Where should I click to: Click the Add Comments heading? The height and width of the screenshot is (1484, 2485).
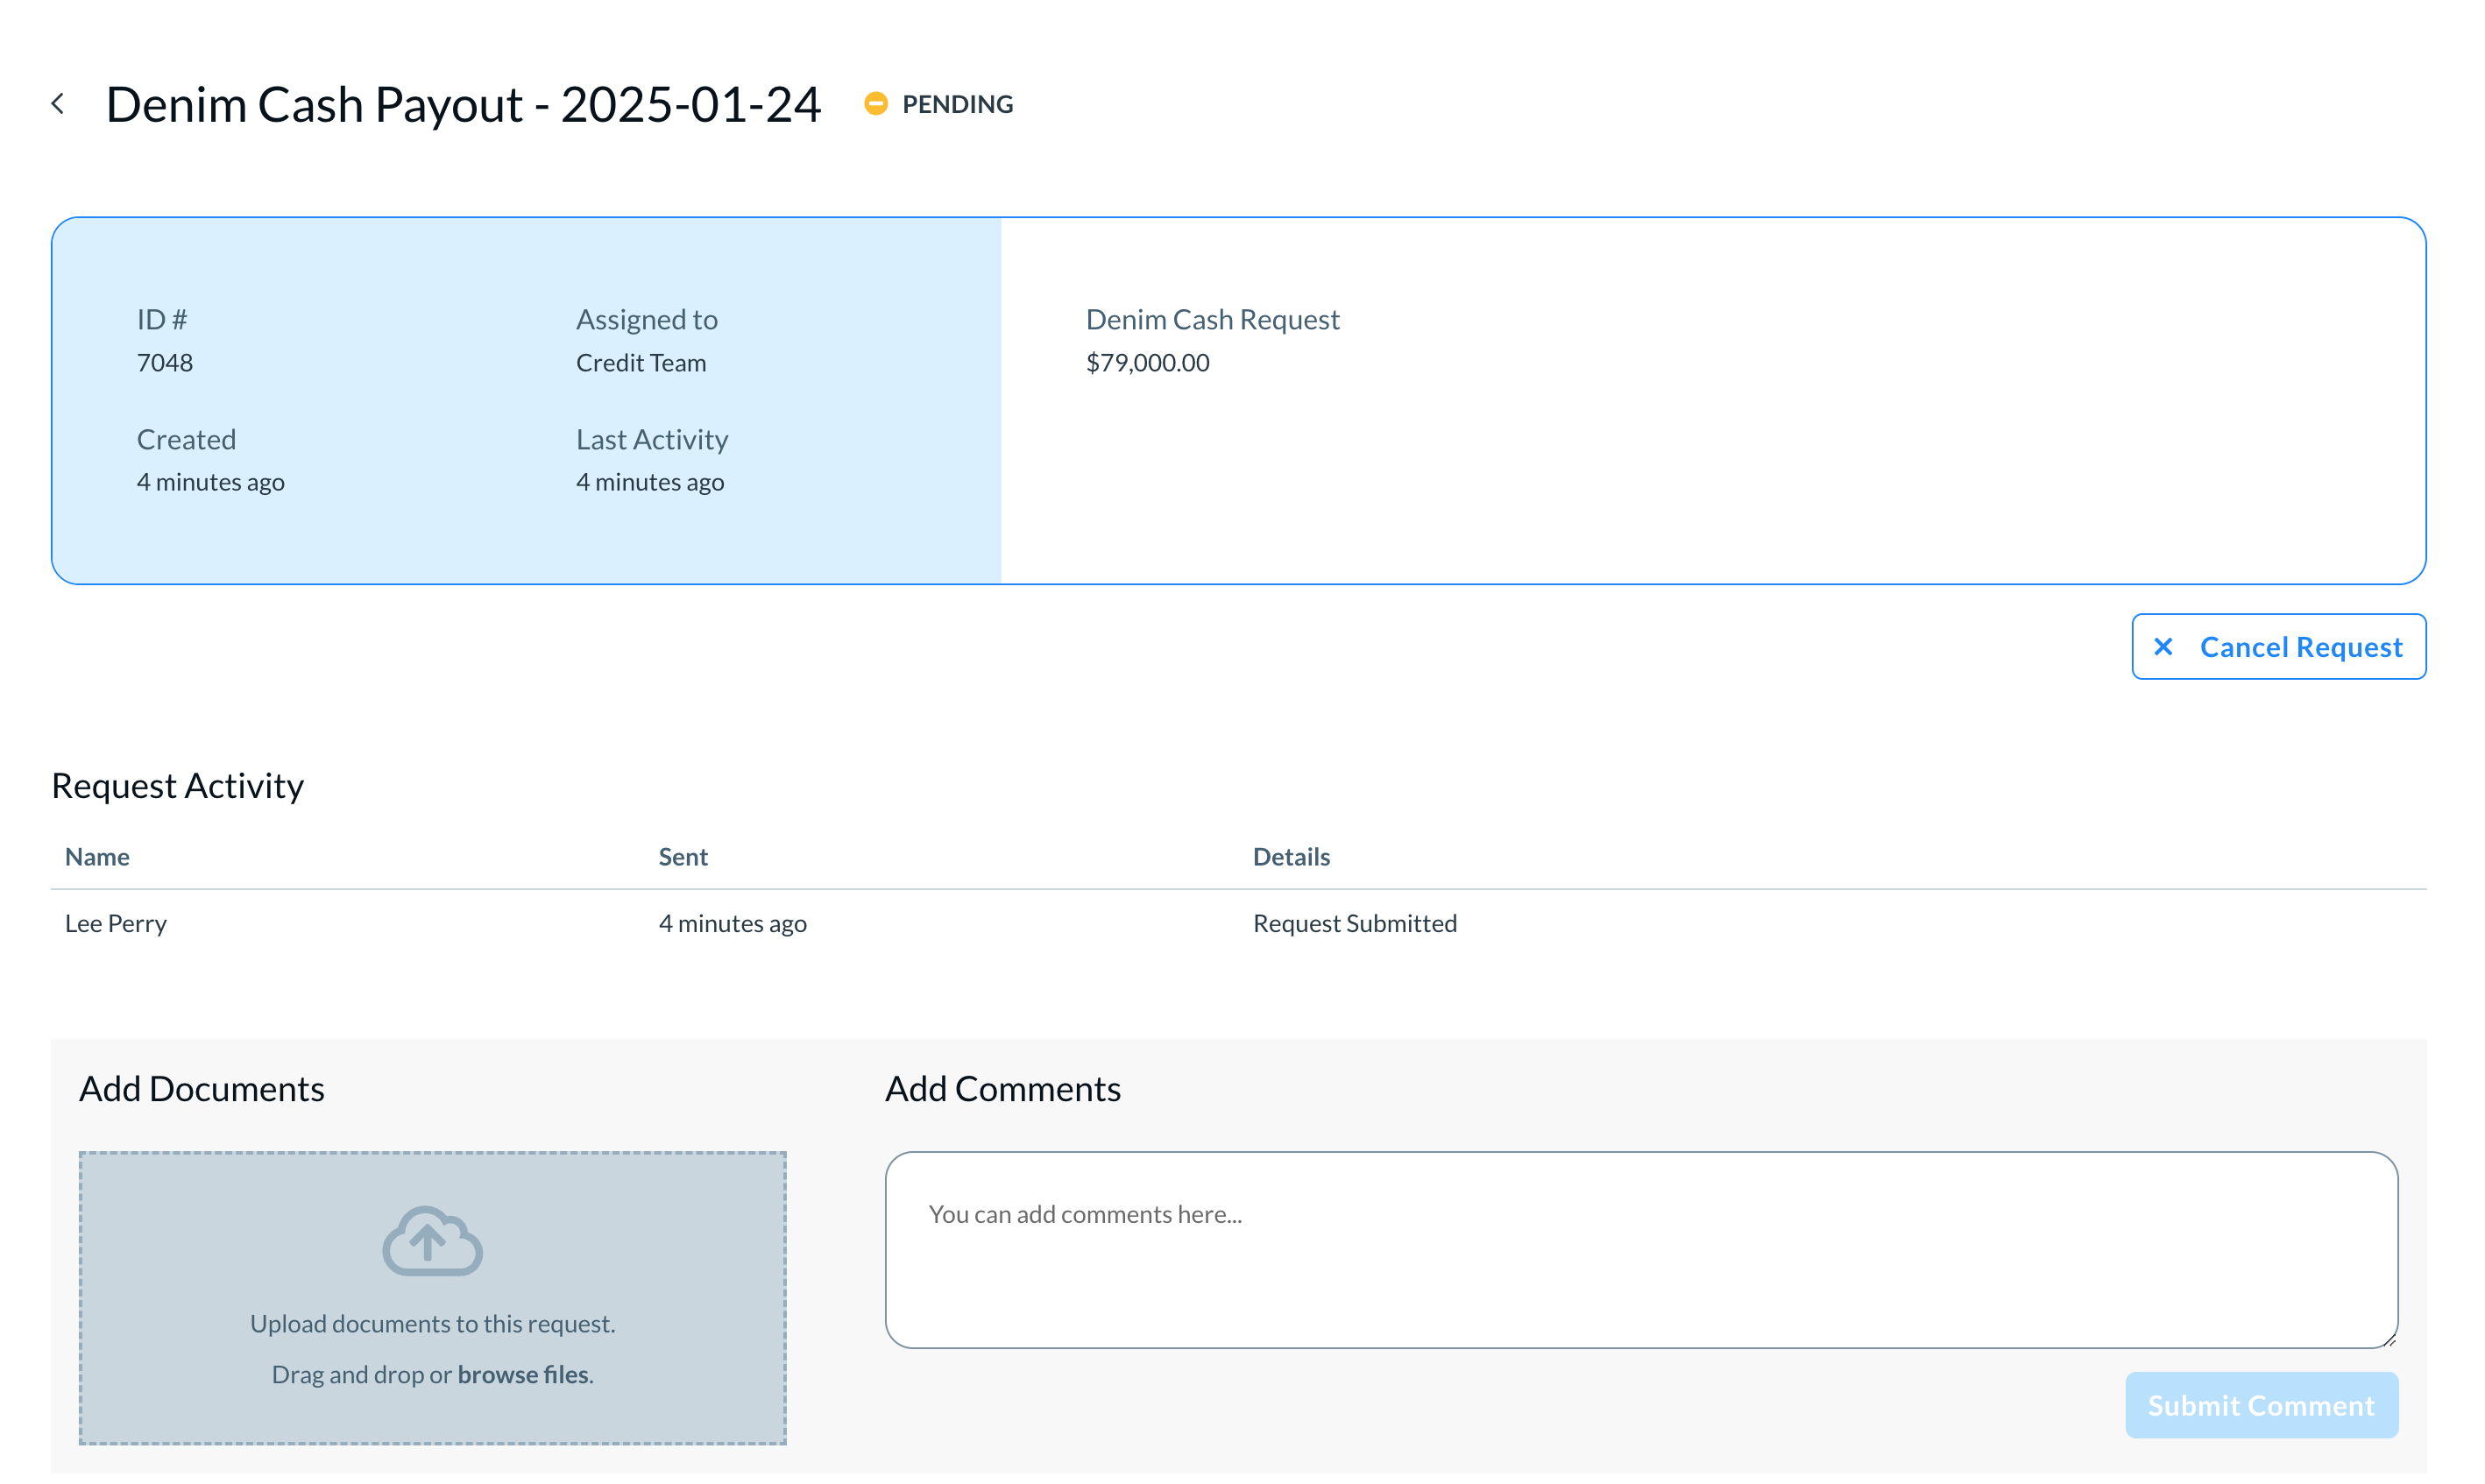[1003, 1089]
